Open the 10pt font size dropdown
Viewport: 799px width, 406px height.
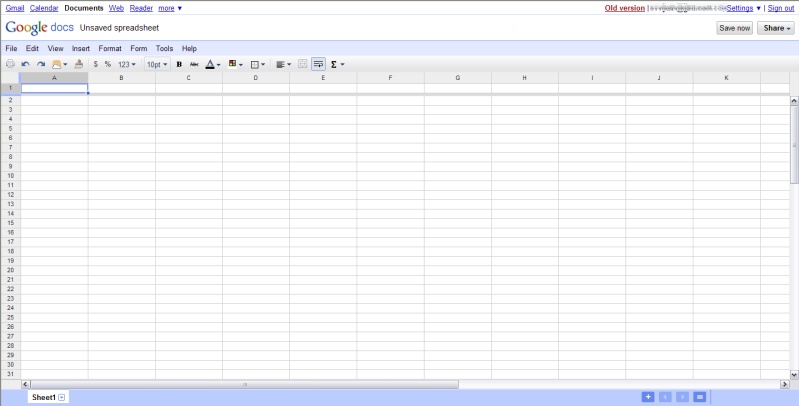tap(157, 64)
